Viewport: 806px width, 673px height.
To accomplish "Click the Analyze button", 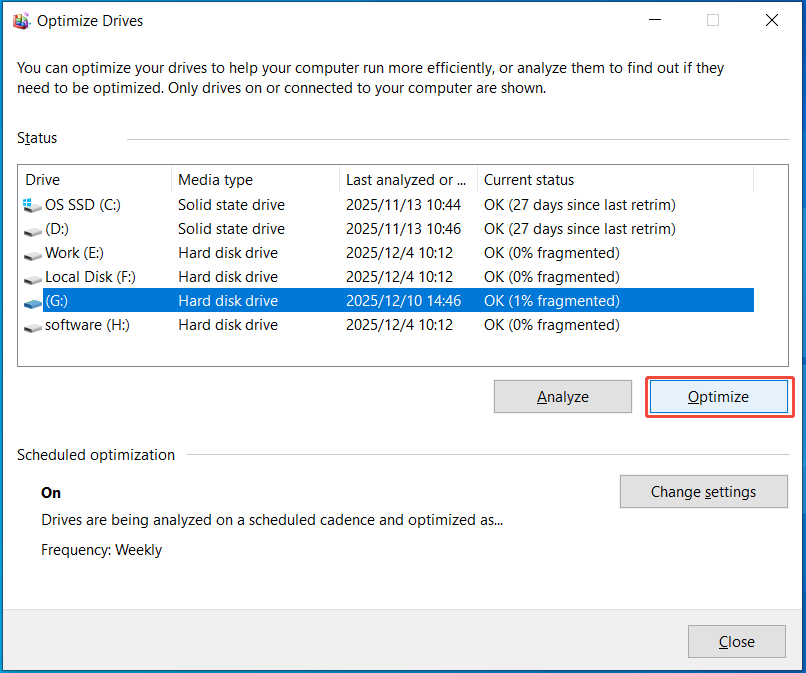I will coord(562,396).
